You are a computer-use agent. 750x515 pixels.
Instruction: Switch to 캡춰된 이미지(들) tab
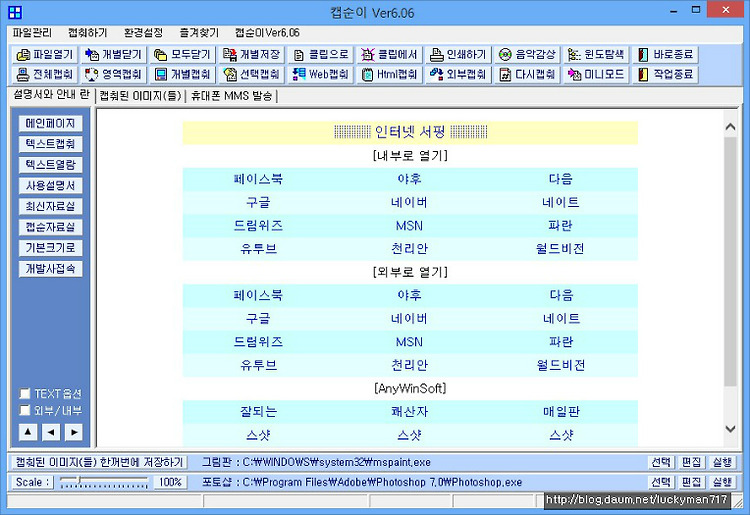pos(140,96)
